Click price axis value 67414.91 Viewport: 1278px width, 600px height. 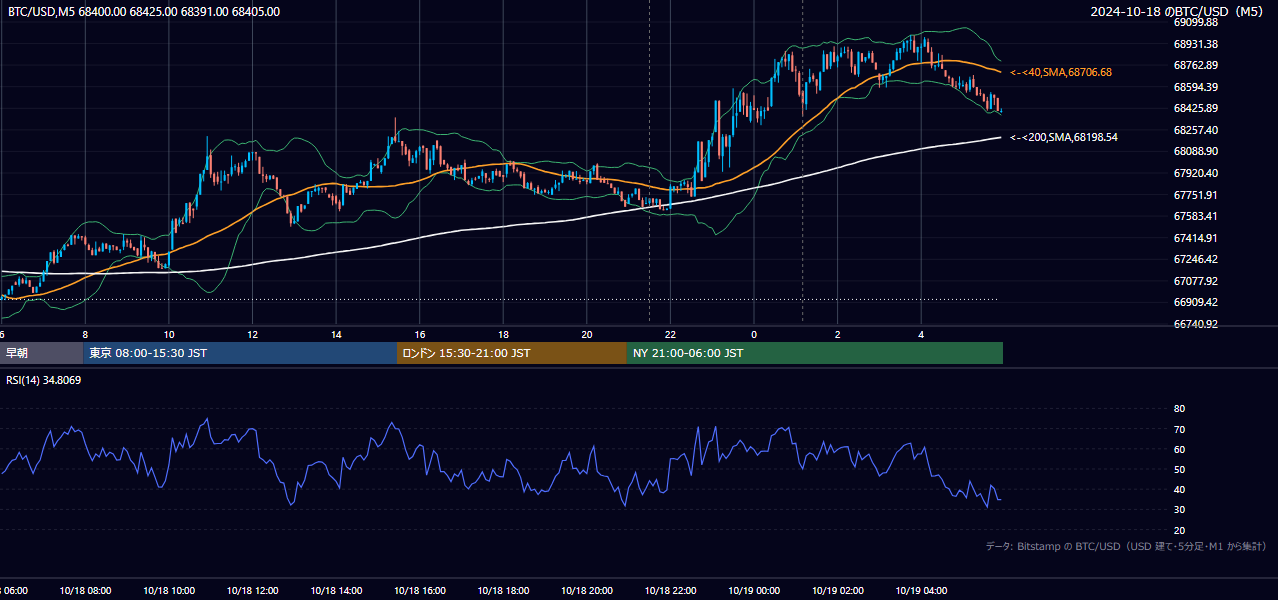[x=1195, y=238]
